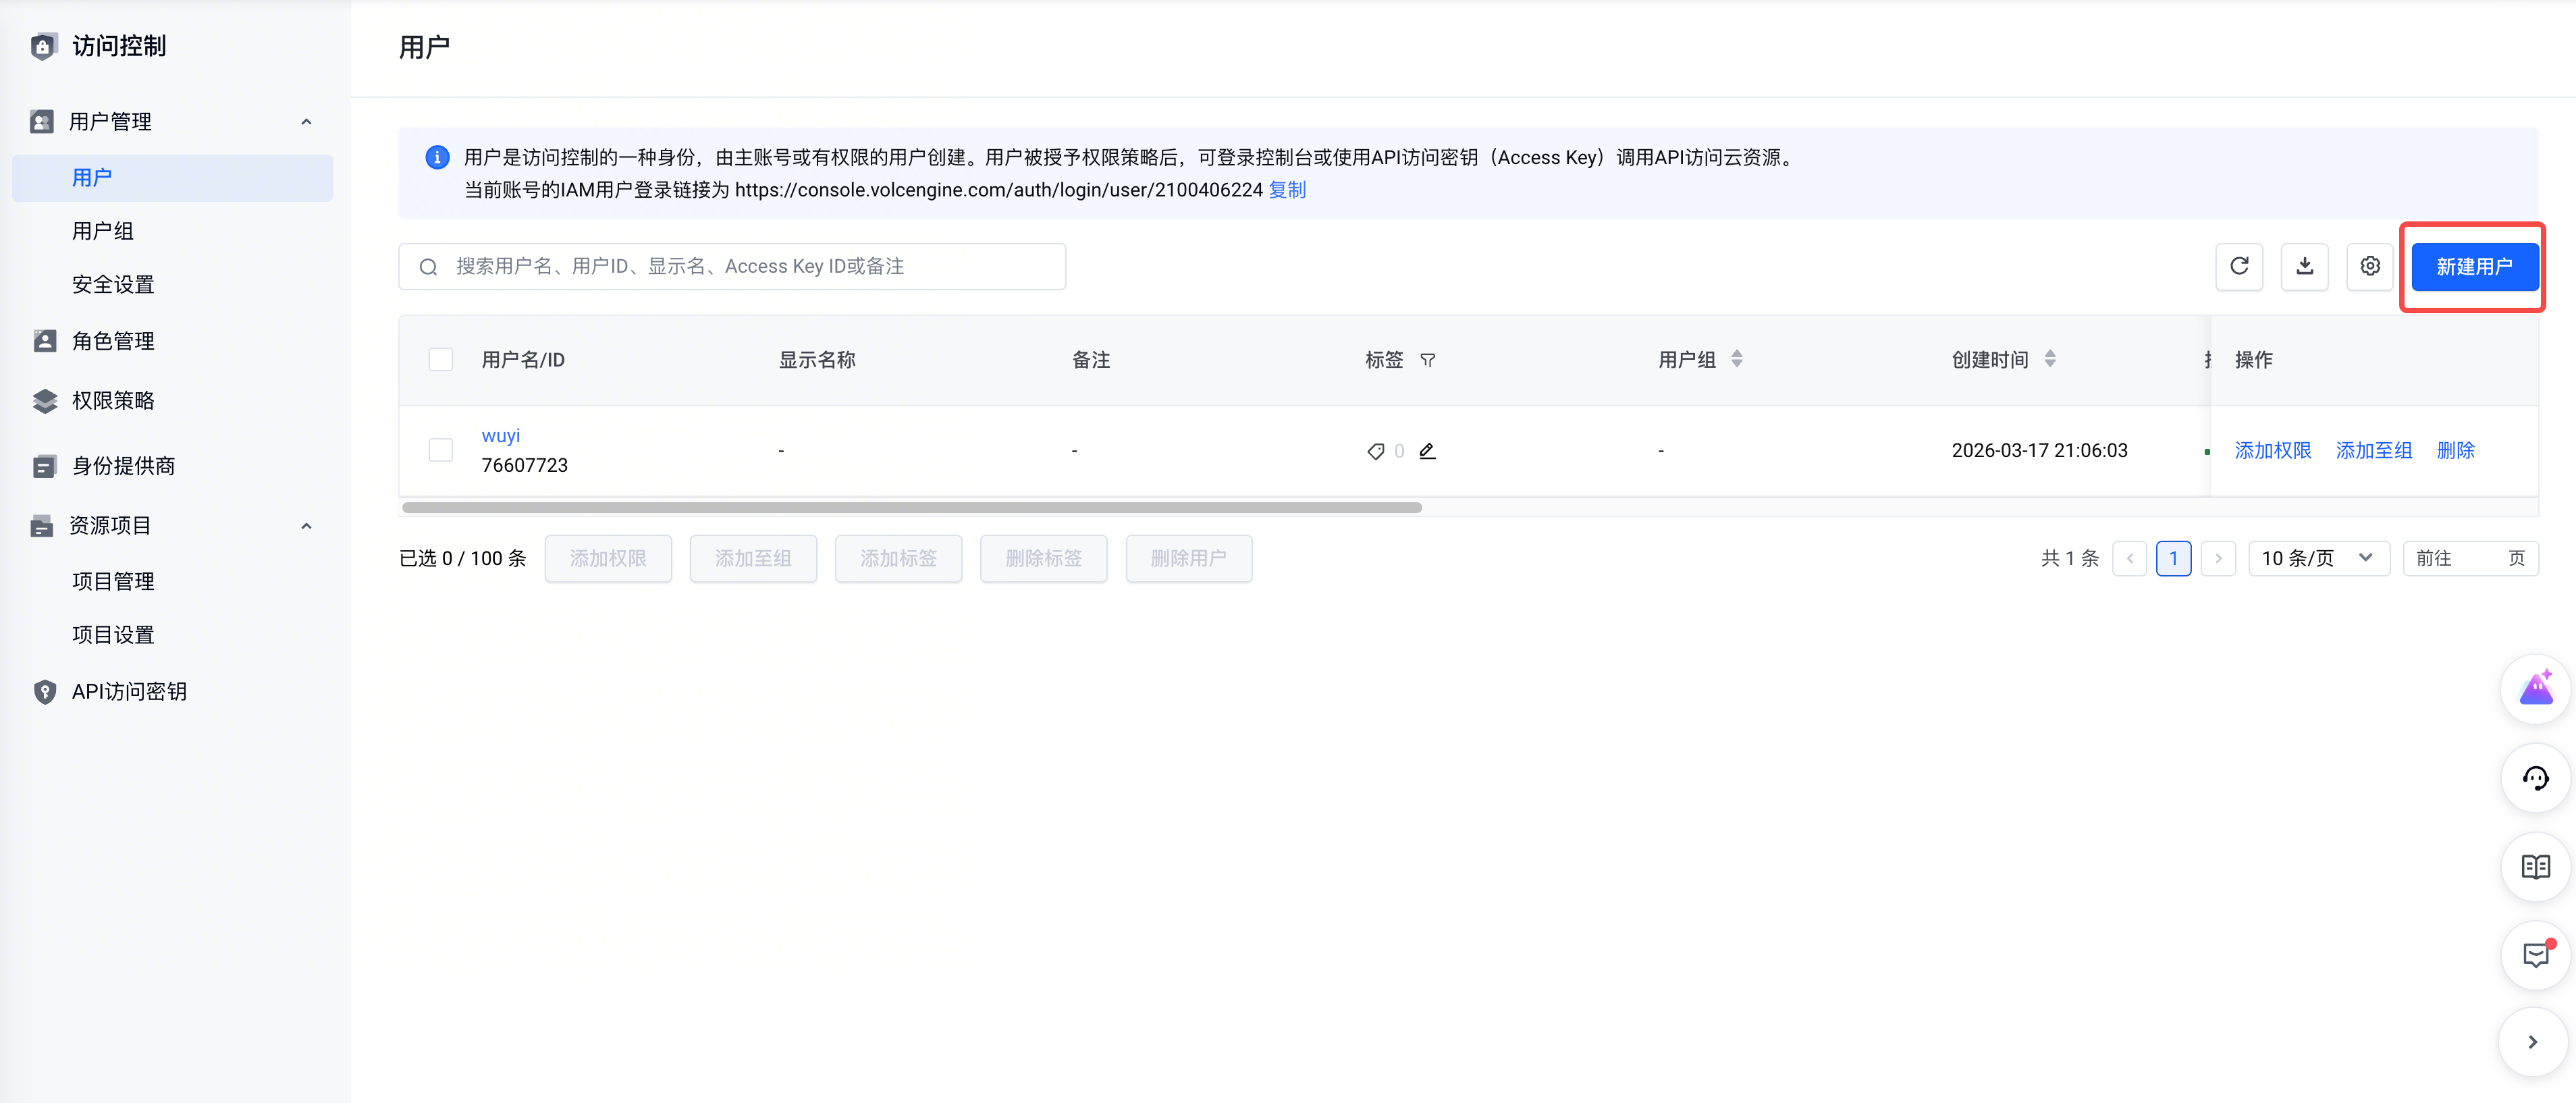Check the checkbox for user wuyi
This screenshot has height=1103, width=2576.
[x=440, y=450]
